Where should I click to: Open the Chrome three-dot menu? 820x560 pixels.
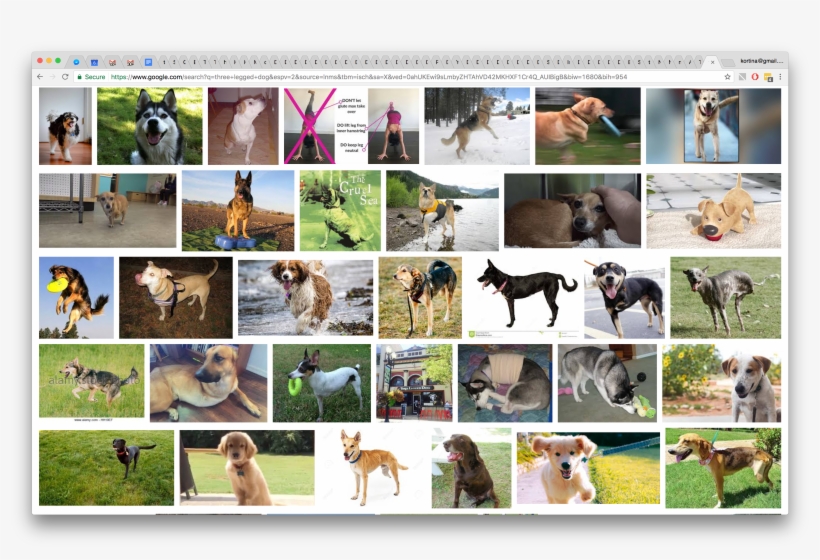[780, 77]
